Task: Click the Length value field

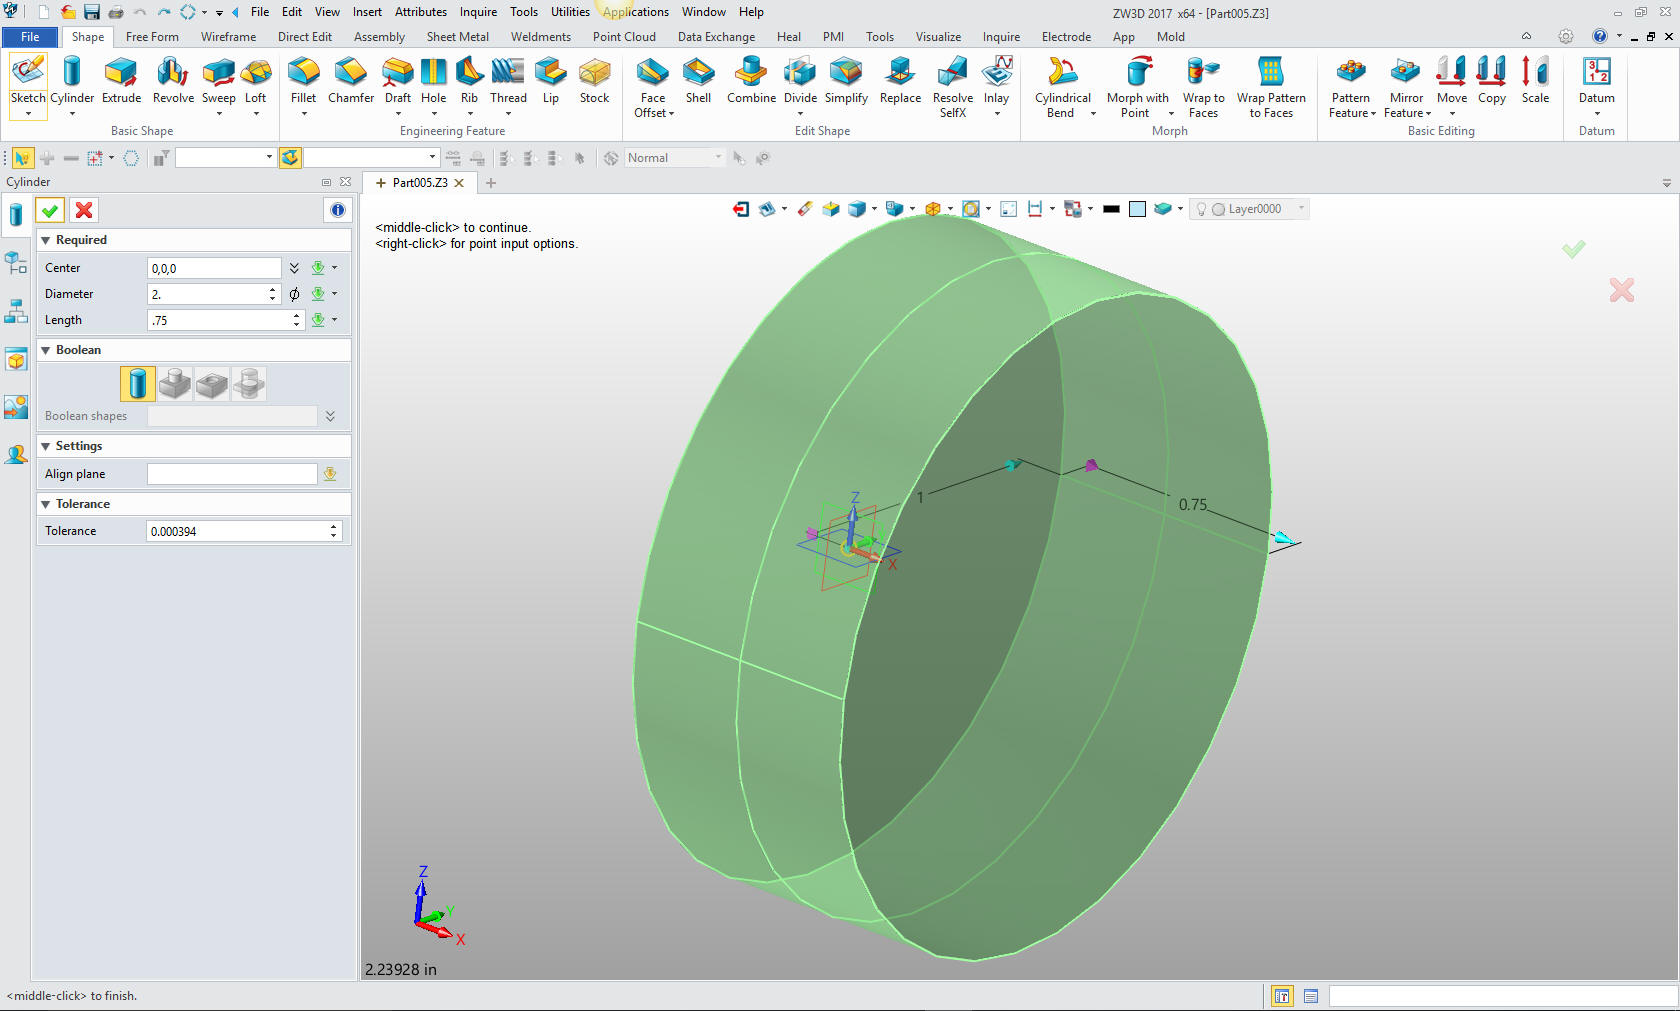Action: pos(219,320)
